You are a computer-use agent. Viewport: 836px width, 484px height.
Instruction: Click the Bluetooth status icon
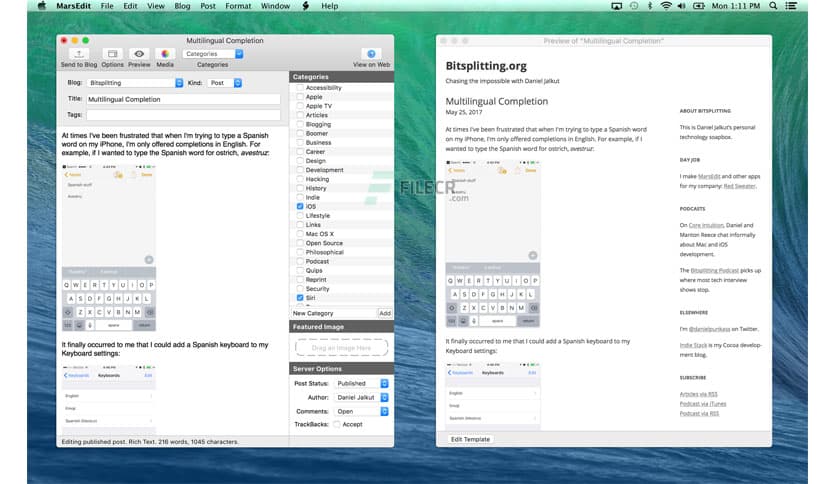pyautogui.click(x=650, y=6)
